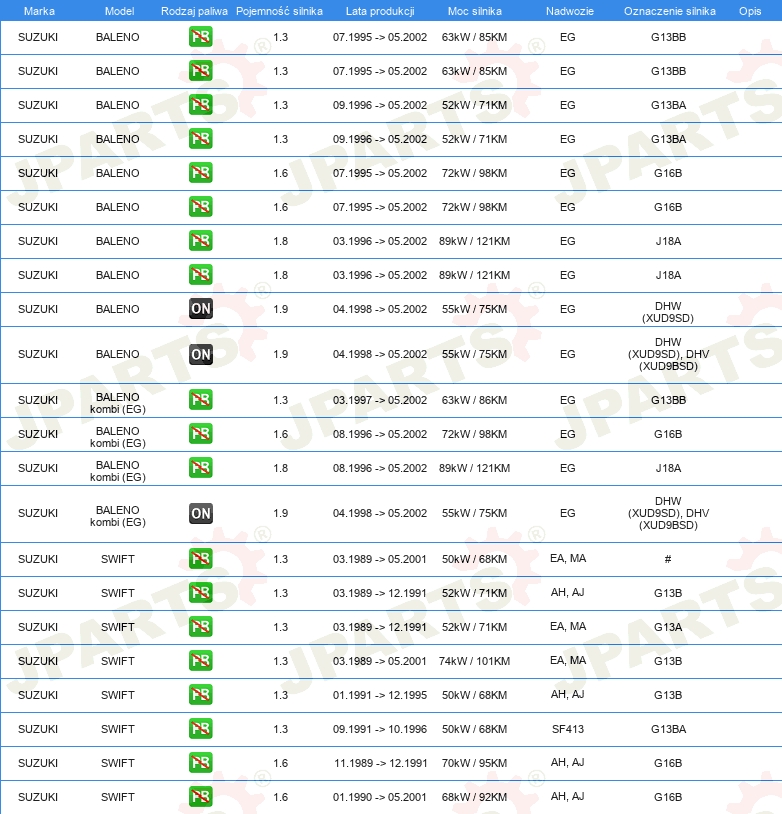Click the '11.1989 -> 12.1991' production years cell
782x814 pixels.
point(380,763)
